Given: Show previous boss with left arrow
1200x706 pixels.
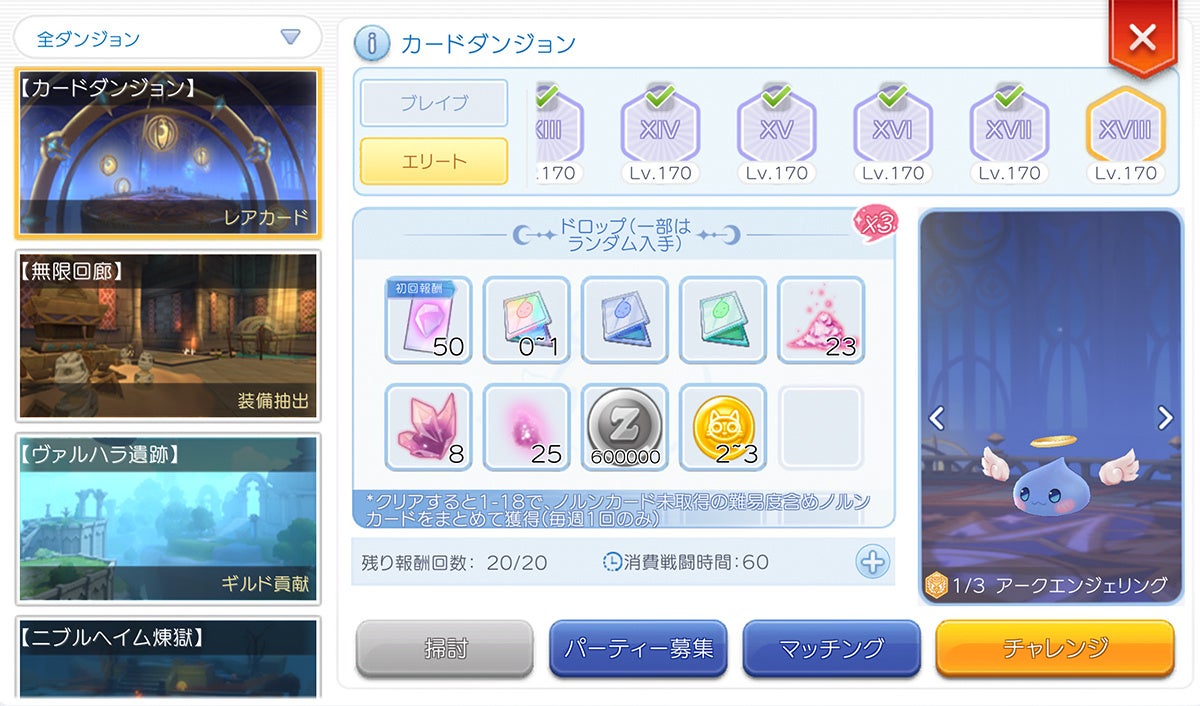Looking at the screenshot, I should 936,418.
